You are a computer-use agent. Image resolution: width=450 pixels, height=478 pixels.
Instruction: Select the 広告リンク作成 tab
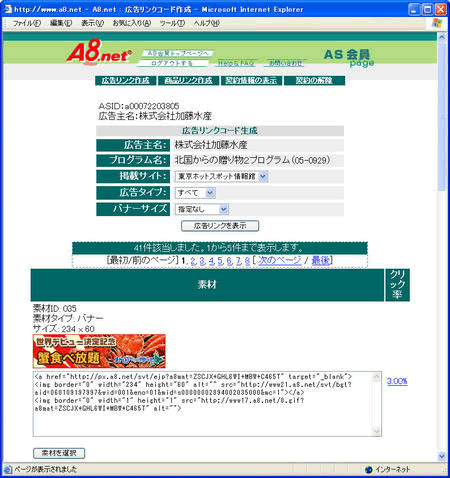[125, 81]
